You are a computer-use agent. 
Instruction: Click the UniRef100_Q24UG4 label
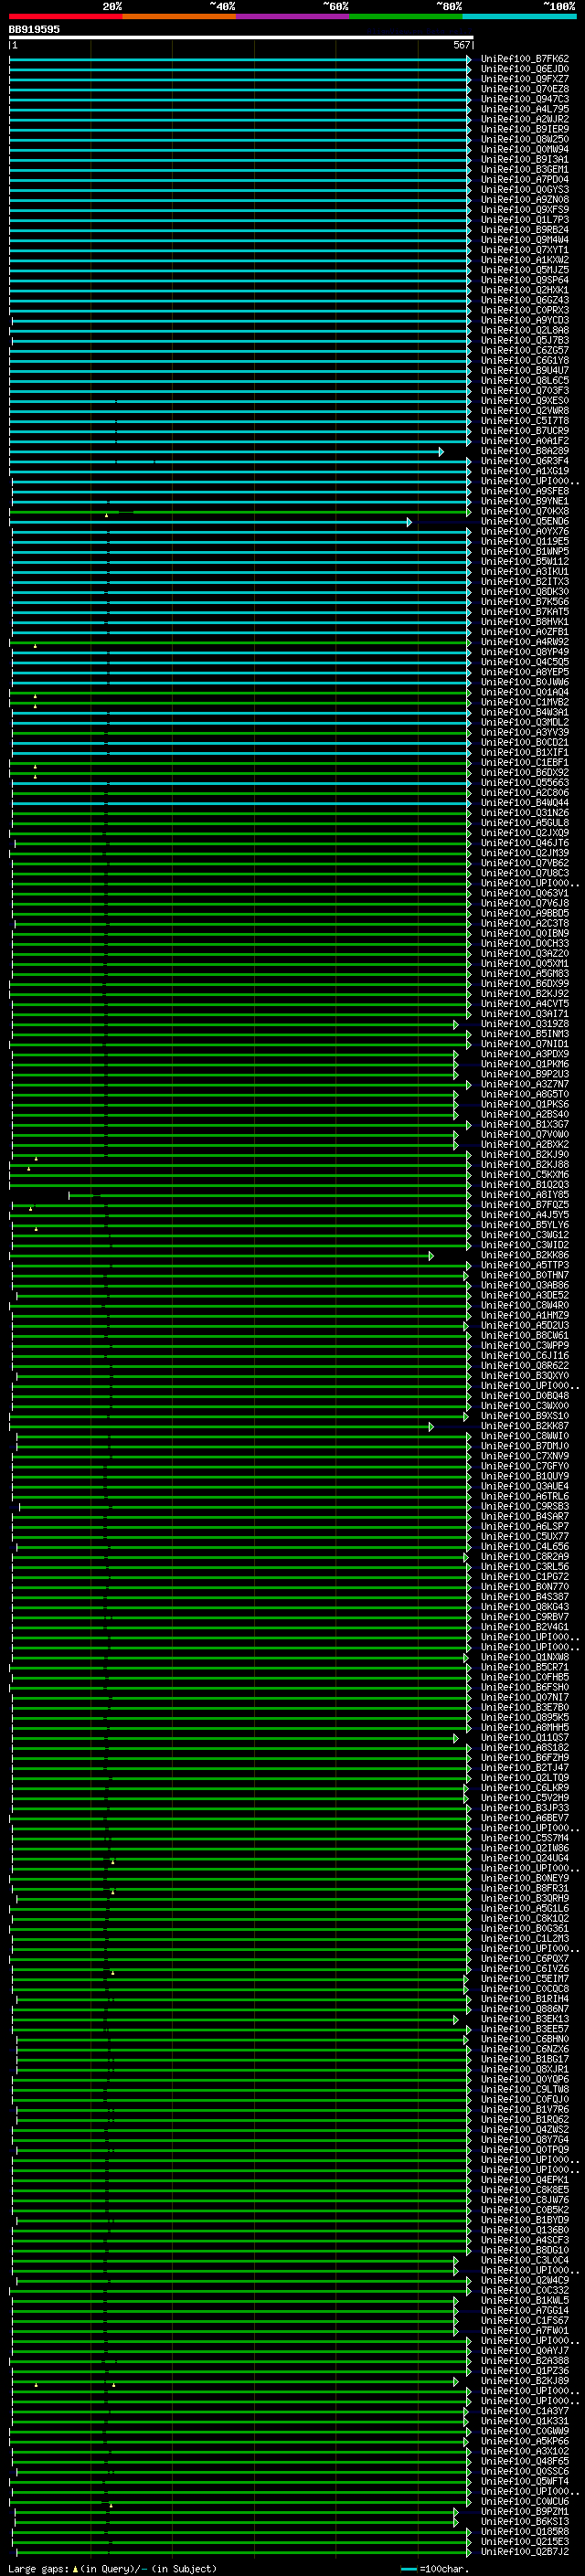click(524, 1859)
